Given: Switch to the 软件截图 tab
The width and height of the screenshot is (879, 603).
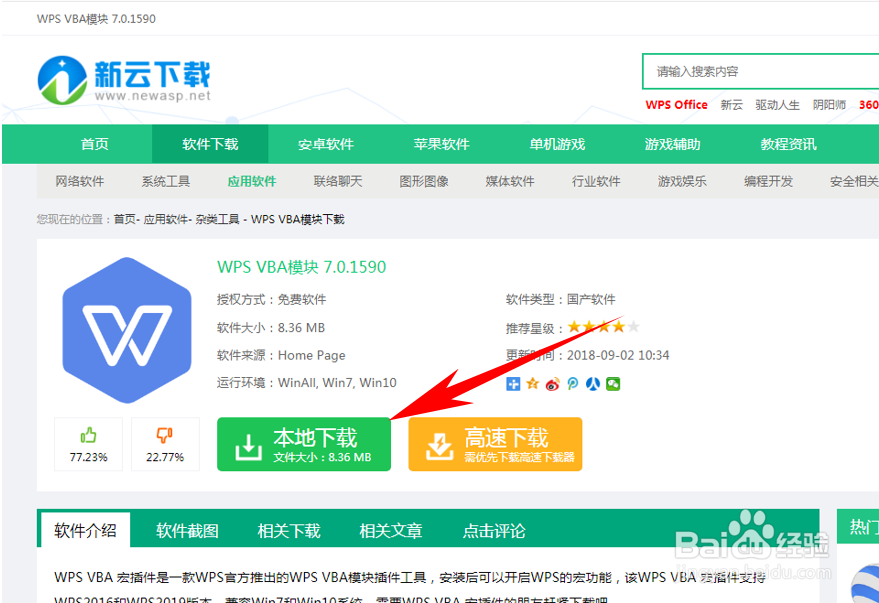Looking at the screenshot, I should (x=187, y=530).
